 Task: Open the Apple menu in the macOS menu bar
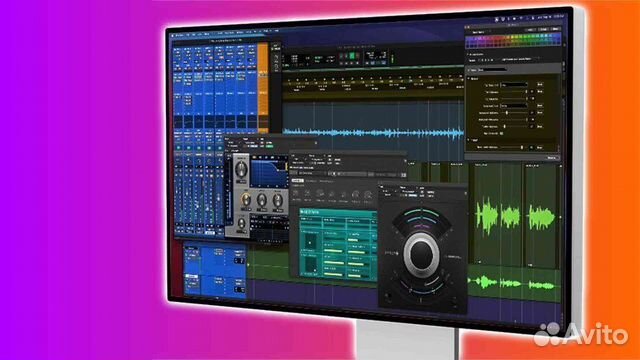(x=173, y=35)
